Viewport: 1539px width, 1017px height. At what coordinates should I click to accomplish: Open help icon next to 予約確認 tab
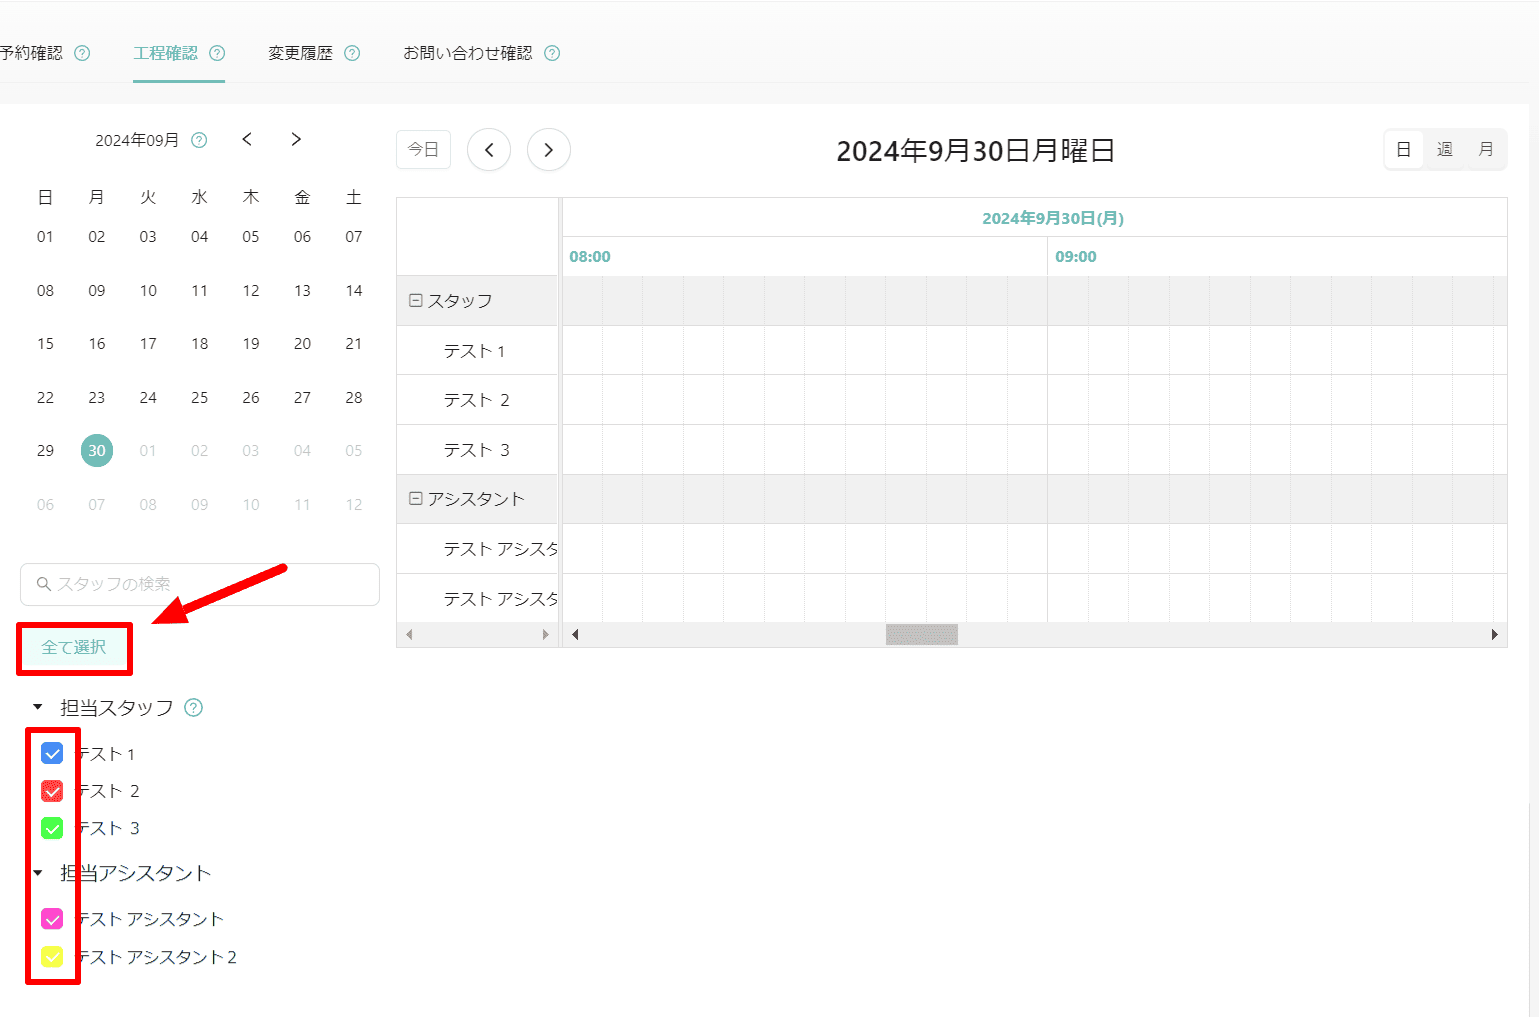[82, 53]
